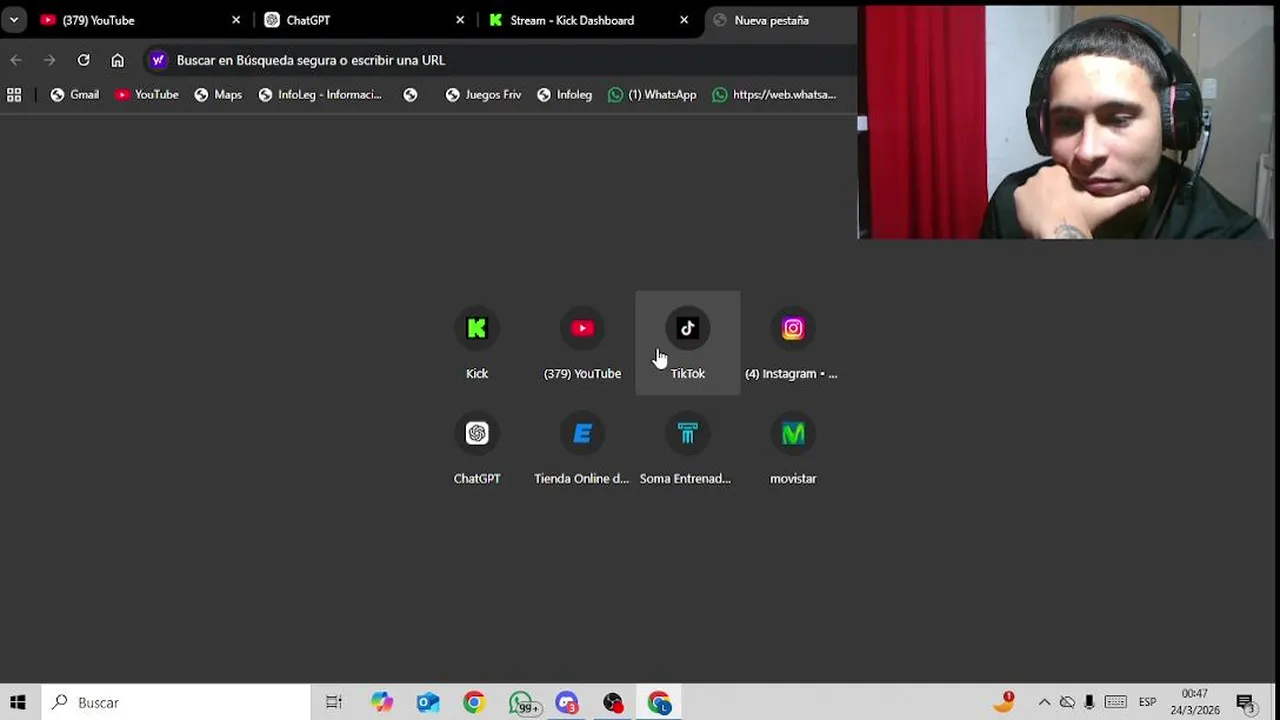
Task: Open the clock showing 00:47
Action: point(1195,702)
